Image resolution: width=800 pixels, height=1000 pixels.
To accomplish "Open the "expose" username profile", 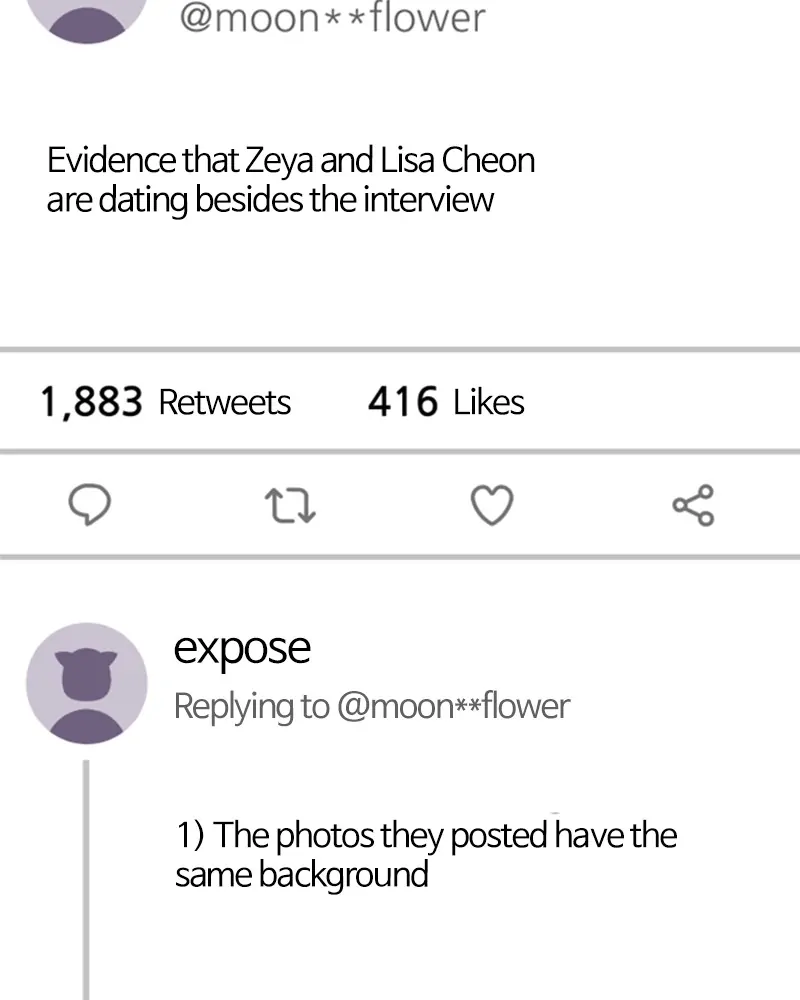I will click(x=242, y=648).
